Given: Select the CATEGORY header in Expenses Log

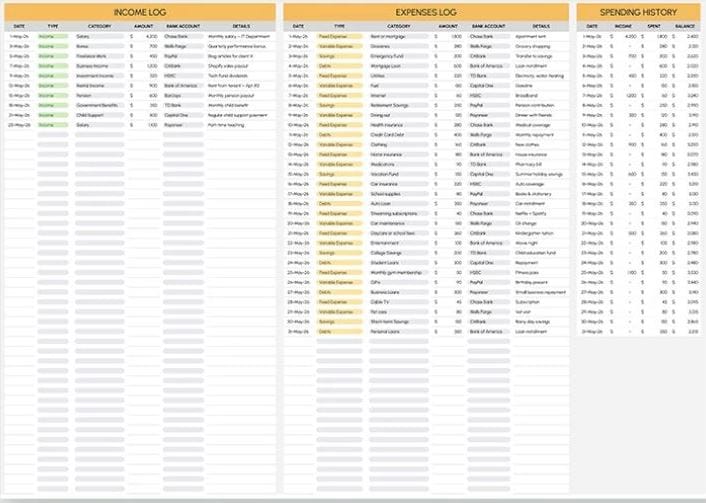Looking at the screenshot, I should click(398, 26).
